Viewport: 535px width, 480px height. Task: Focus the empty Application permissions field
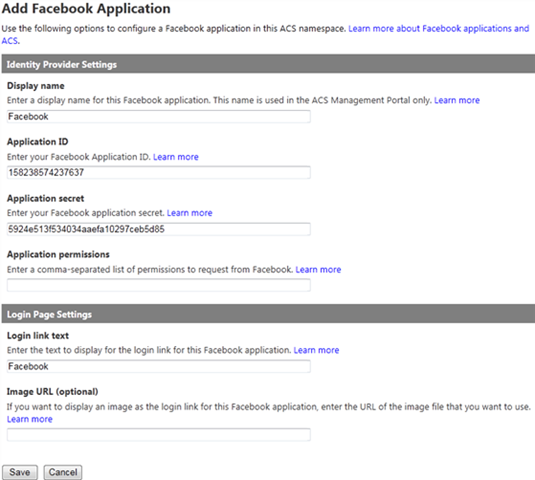point(159,285)
